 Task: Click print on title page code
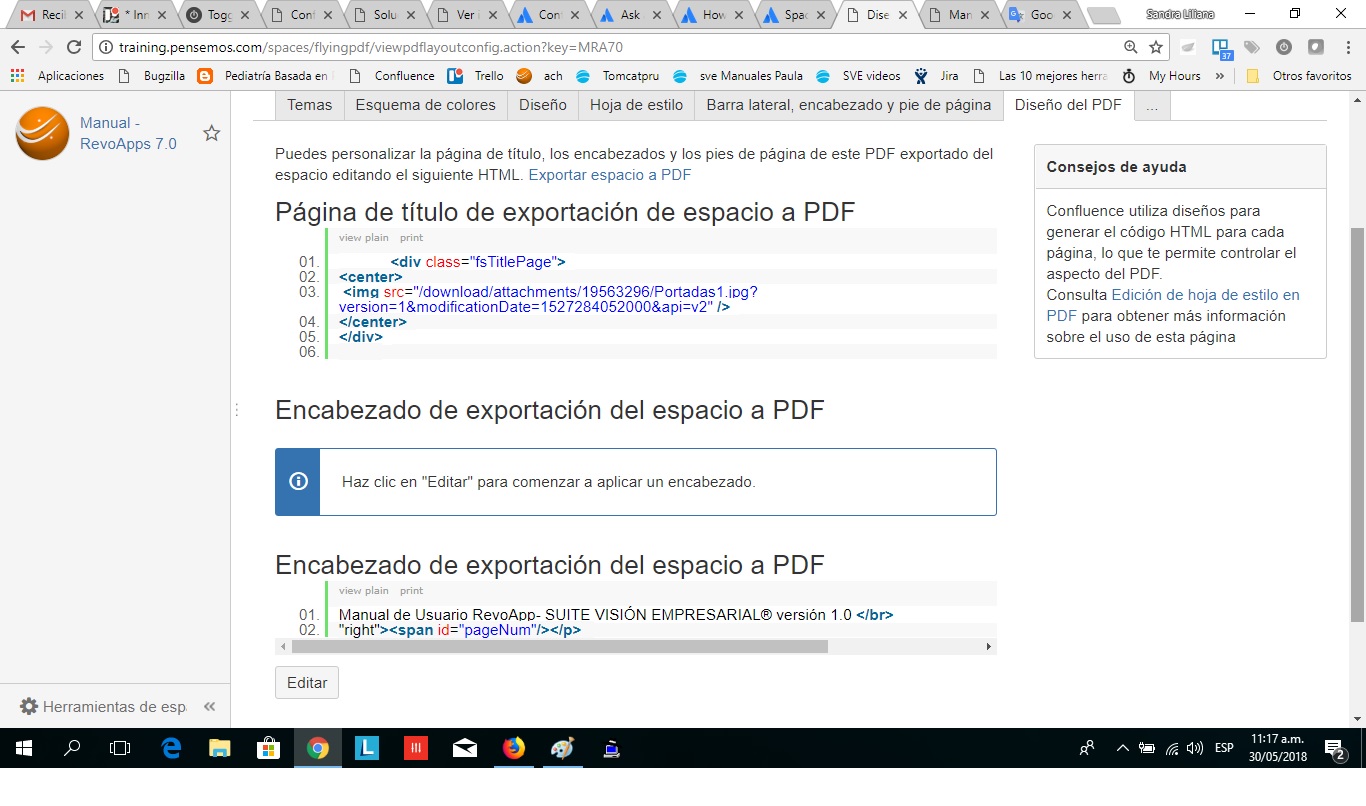coord(411,238)
